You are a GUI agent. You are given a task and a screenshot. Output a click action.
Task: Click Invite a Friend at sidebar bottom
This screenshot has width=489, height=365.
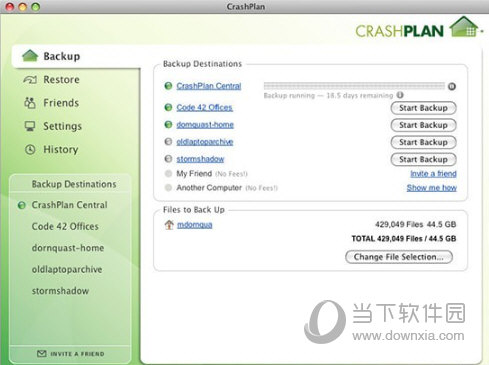tap(77, 354)
